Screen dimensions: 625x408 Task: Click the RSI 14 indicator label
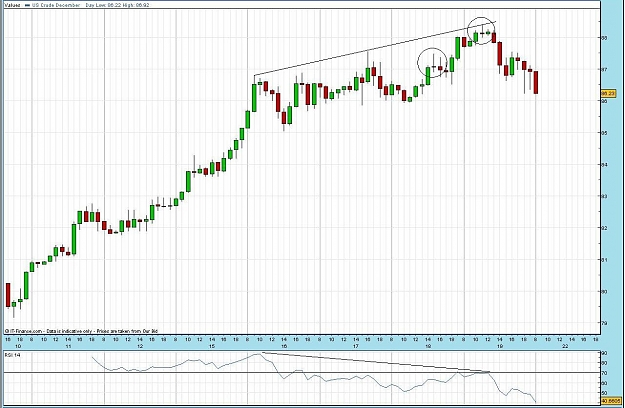[x=12, y=355]
